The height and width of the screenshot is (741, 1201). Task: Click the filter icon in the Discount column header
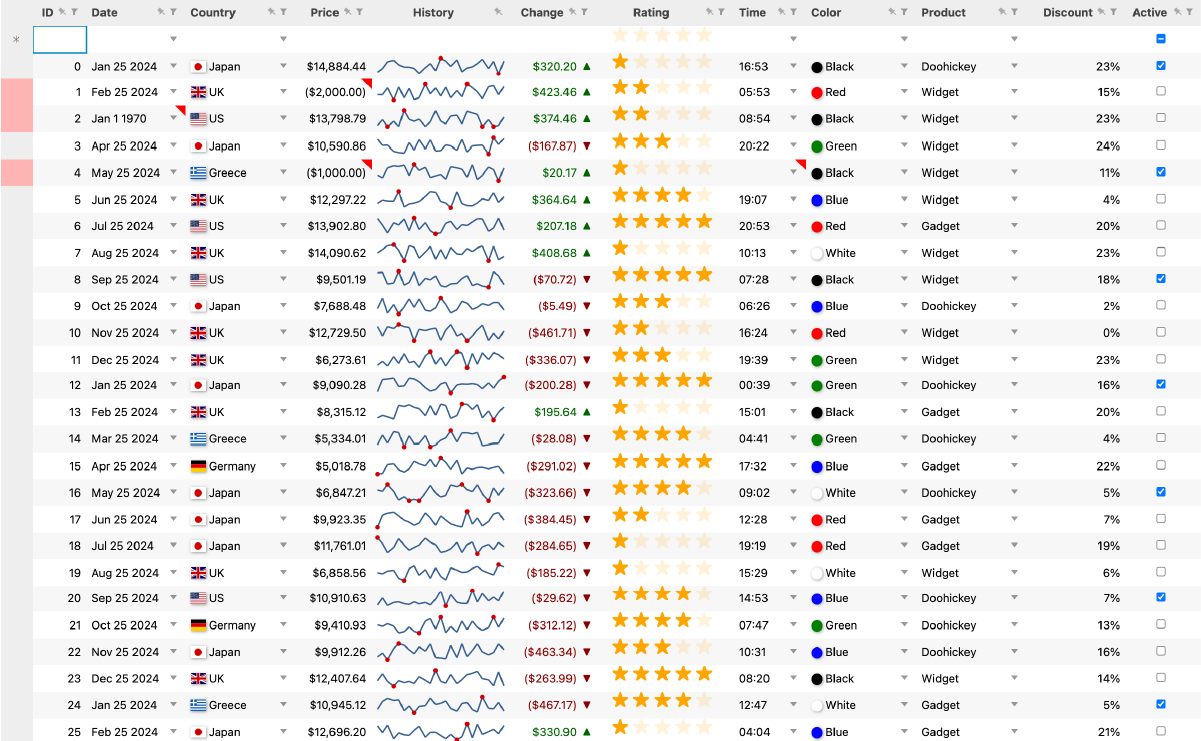[1113, 13]
